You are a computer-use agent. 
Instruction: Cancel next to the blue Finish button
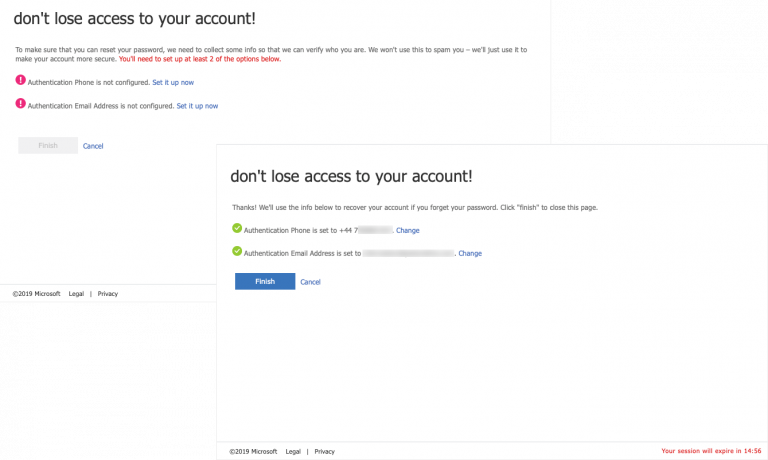click(x=310, y=282)
